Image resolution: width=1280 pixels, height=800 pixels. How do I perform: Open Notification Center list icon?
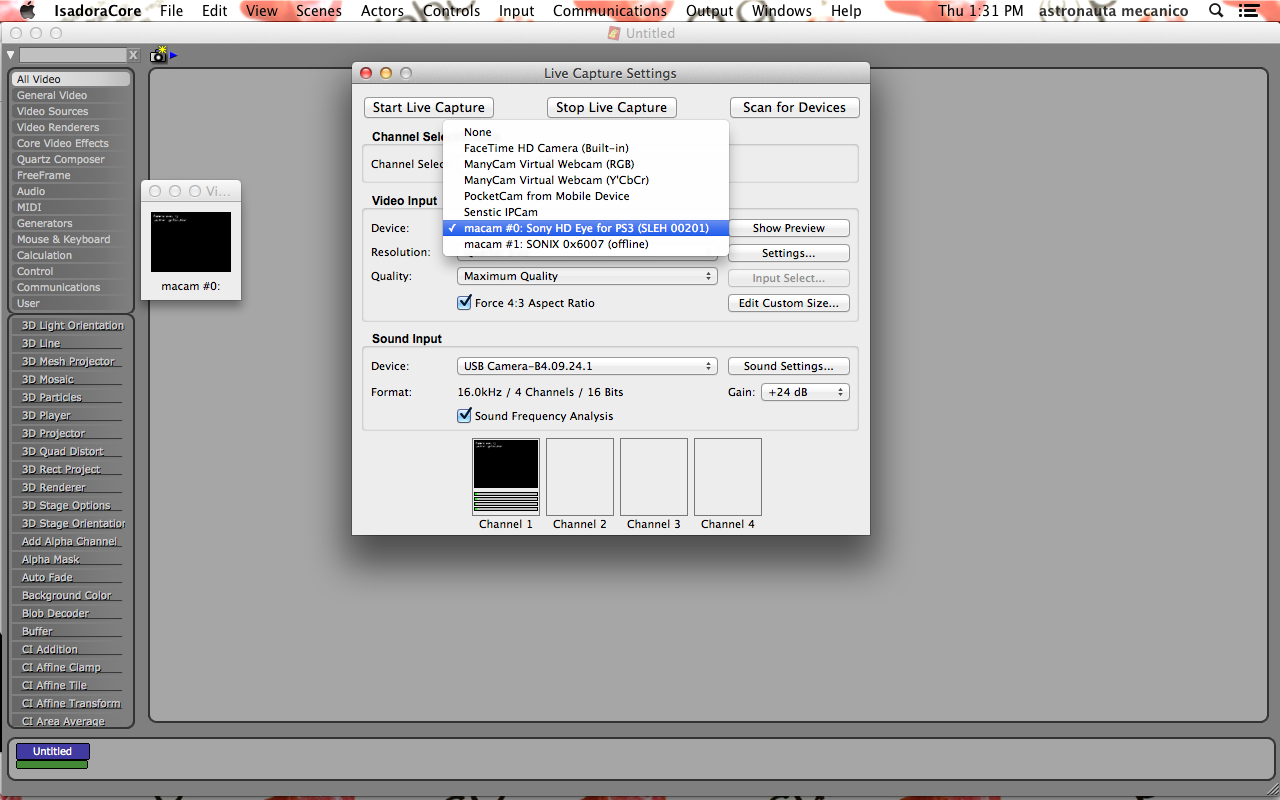[1248, 11]
